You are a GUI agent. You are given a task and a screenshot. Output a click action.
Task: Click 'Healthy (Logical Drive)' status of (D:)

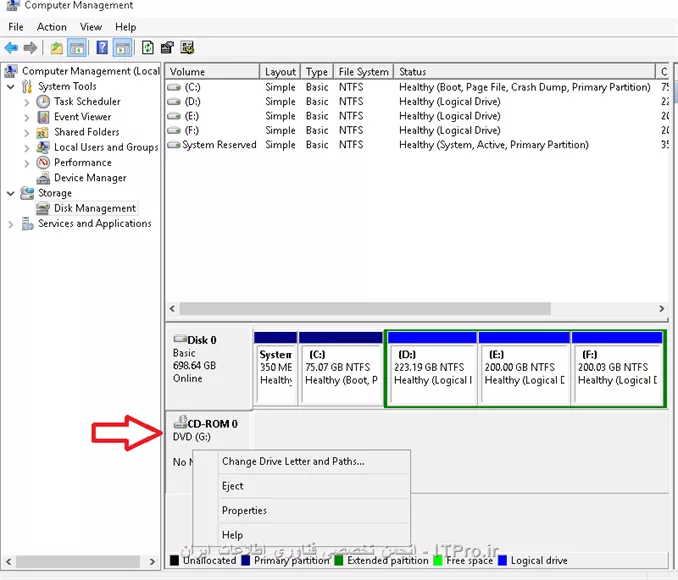pos(450,102)
